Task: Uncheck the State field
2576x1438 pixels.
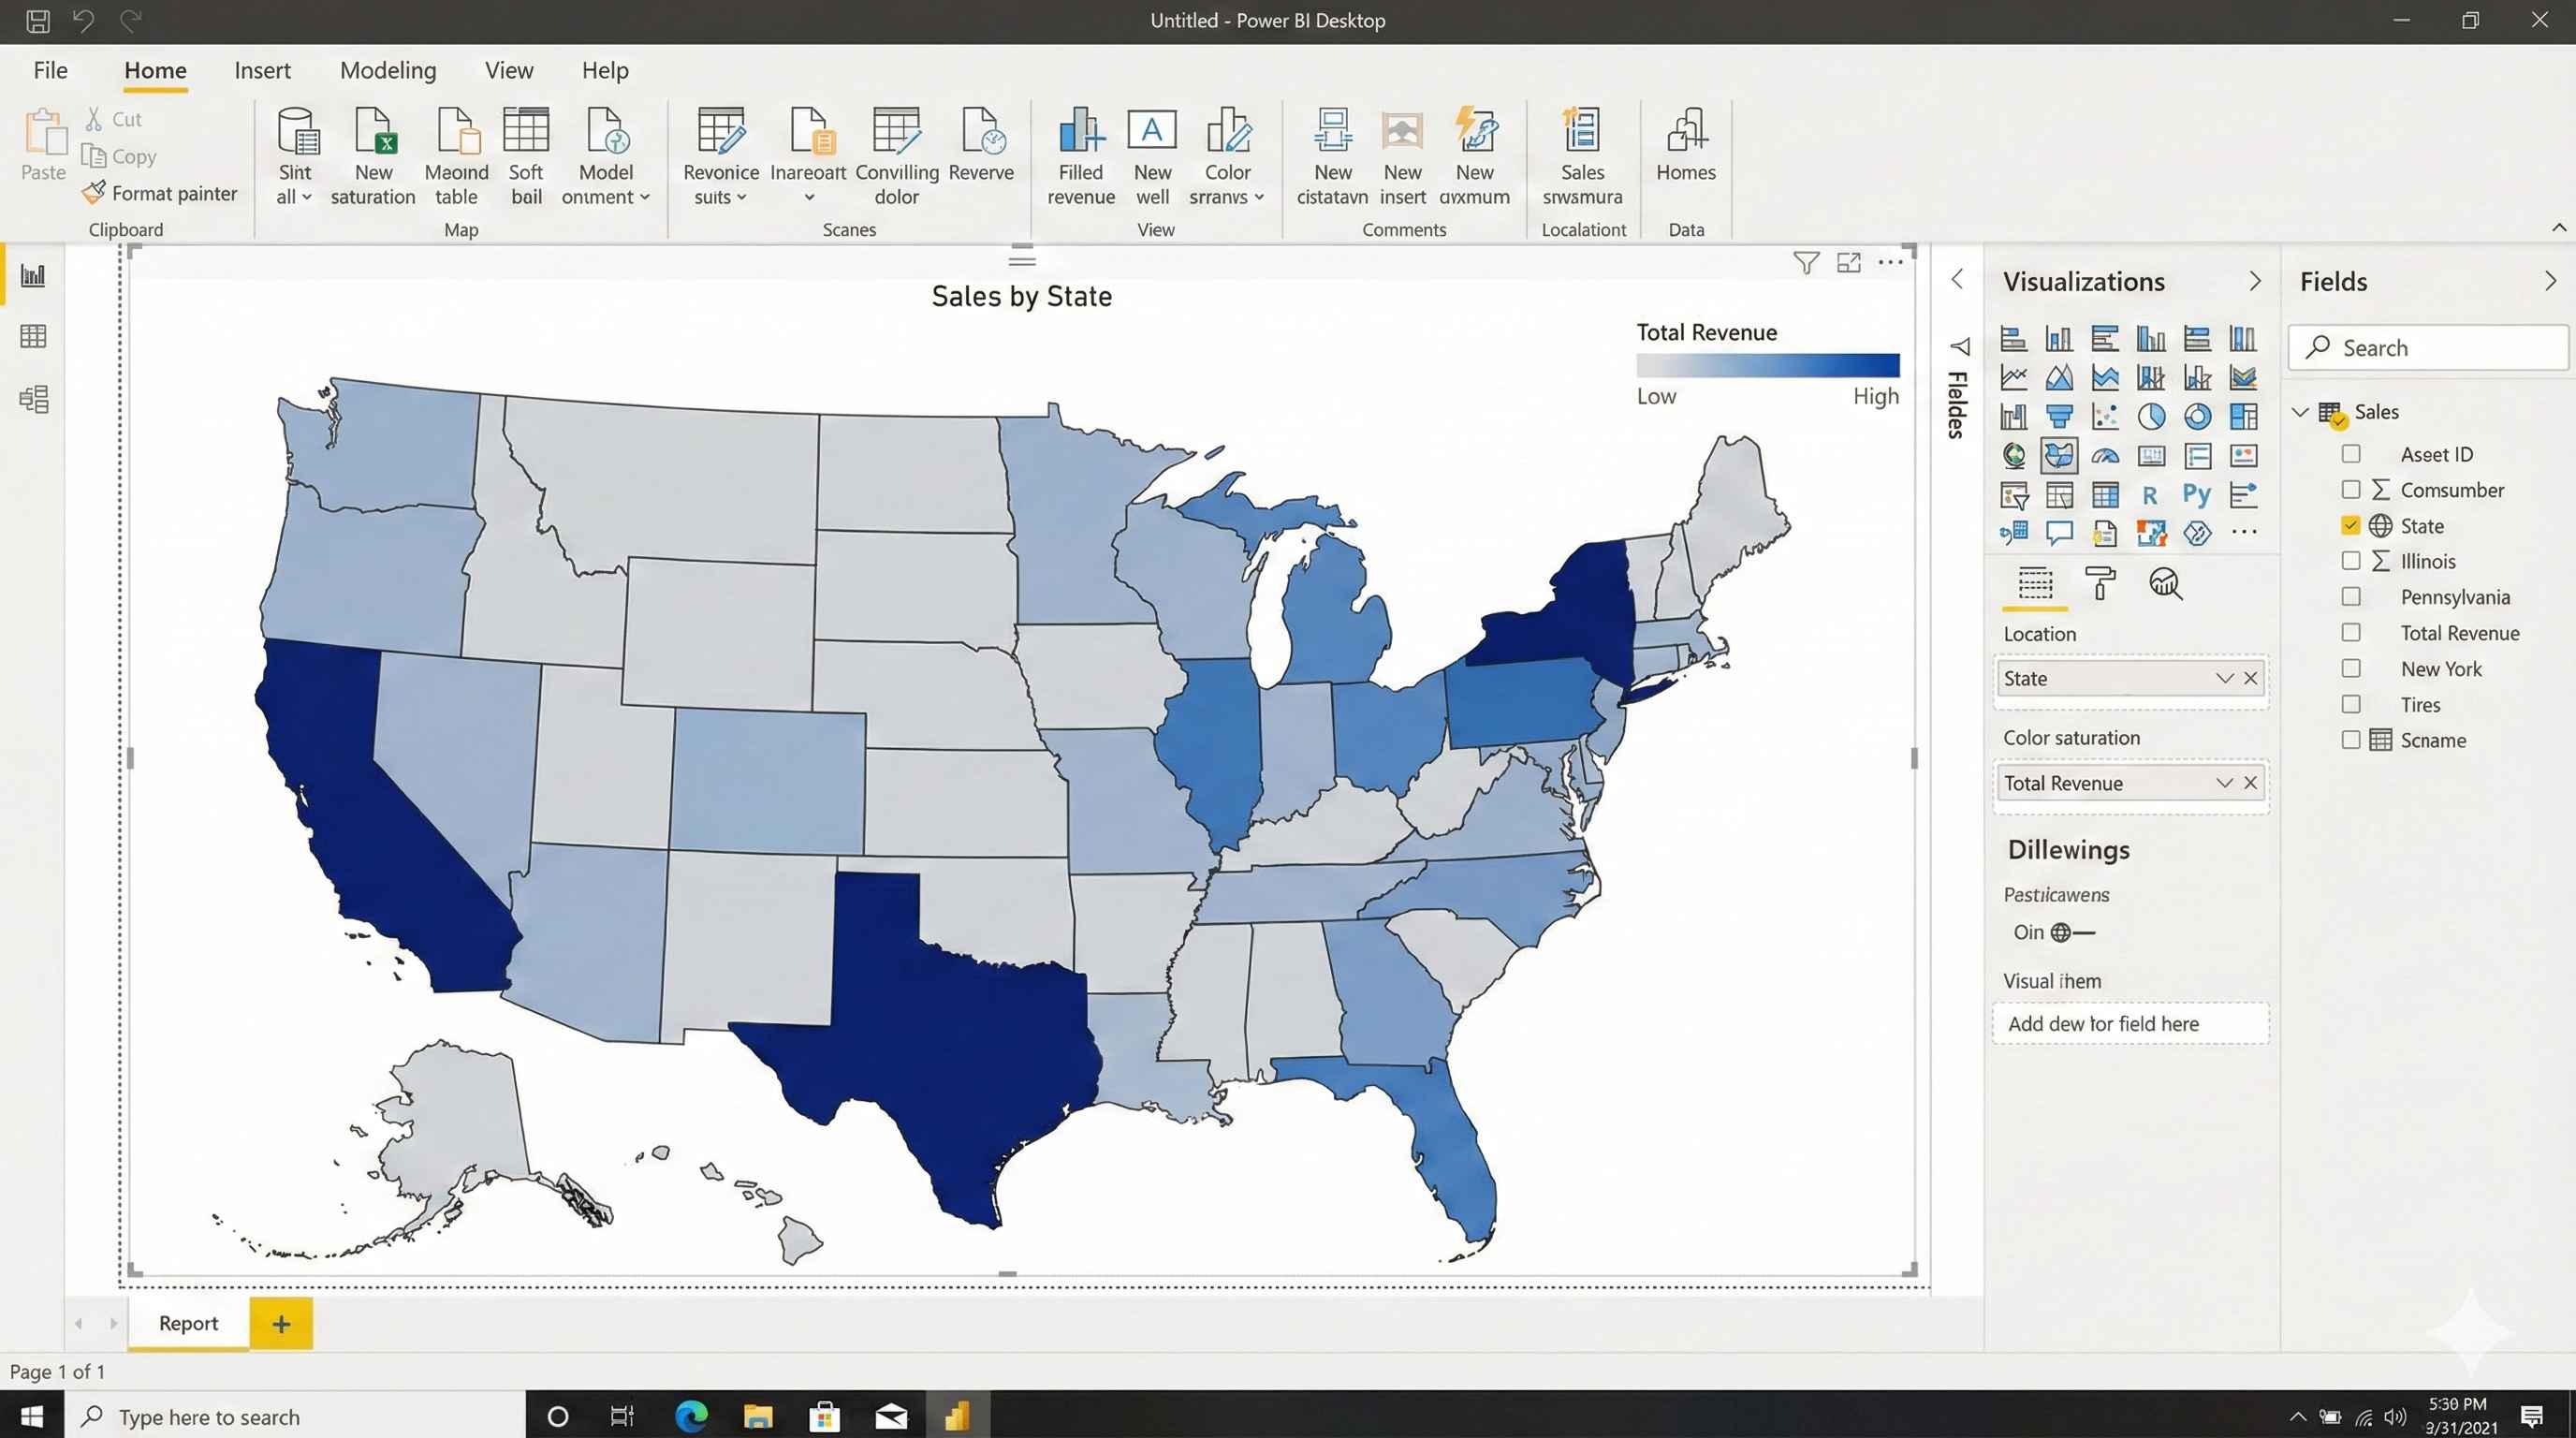Action: coord(2351,525)
